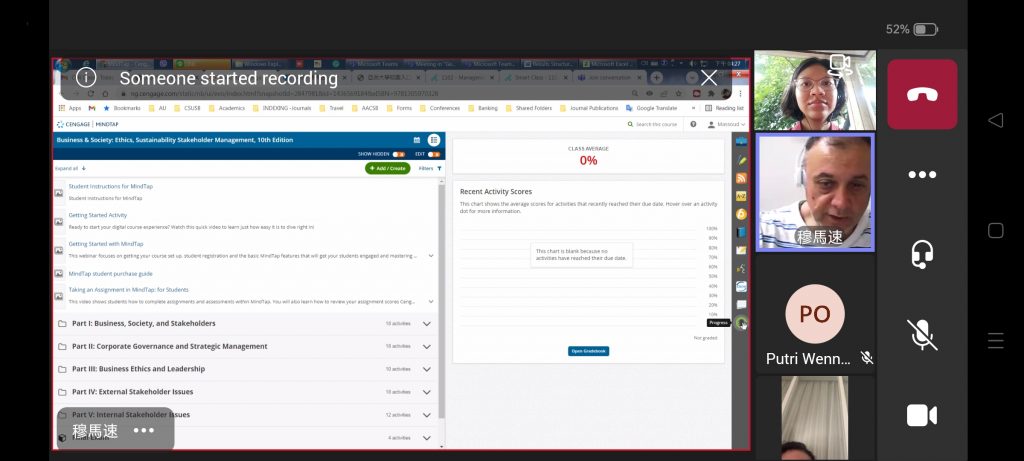The image size is (1024, 461).
Task: Click Expand all above the activity list
Action: point(70,168)
